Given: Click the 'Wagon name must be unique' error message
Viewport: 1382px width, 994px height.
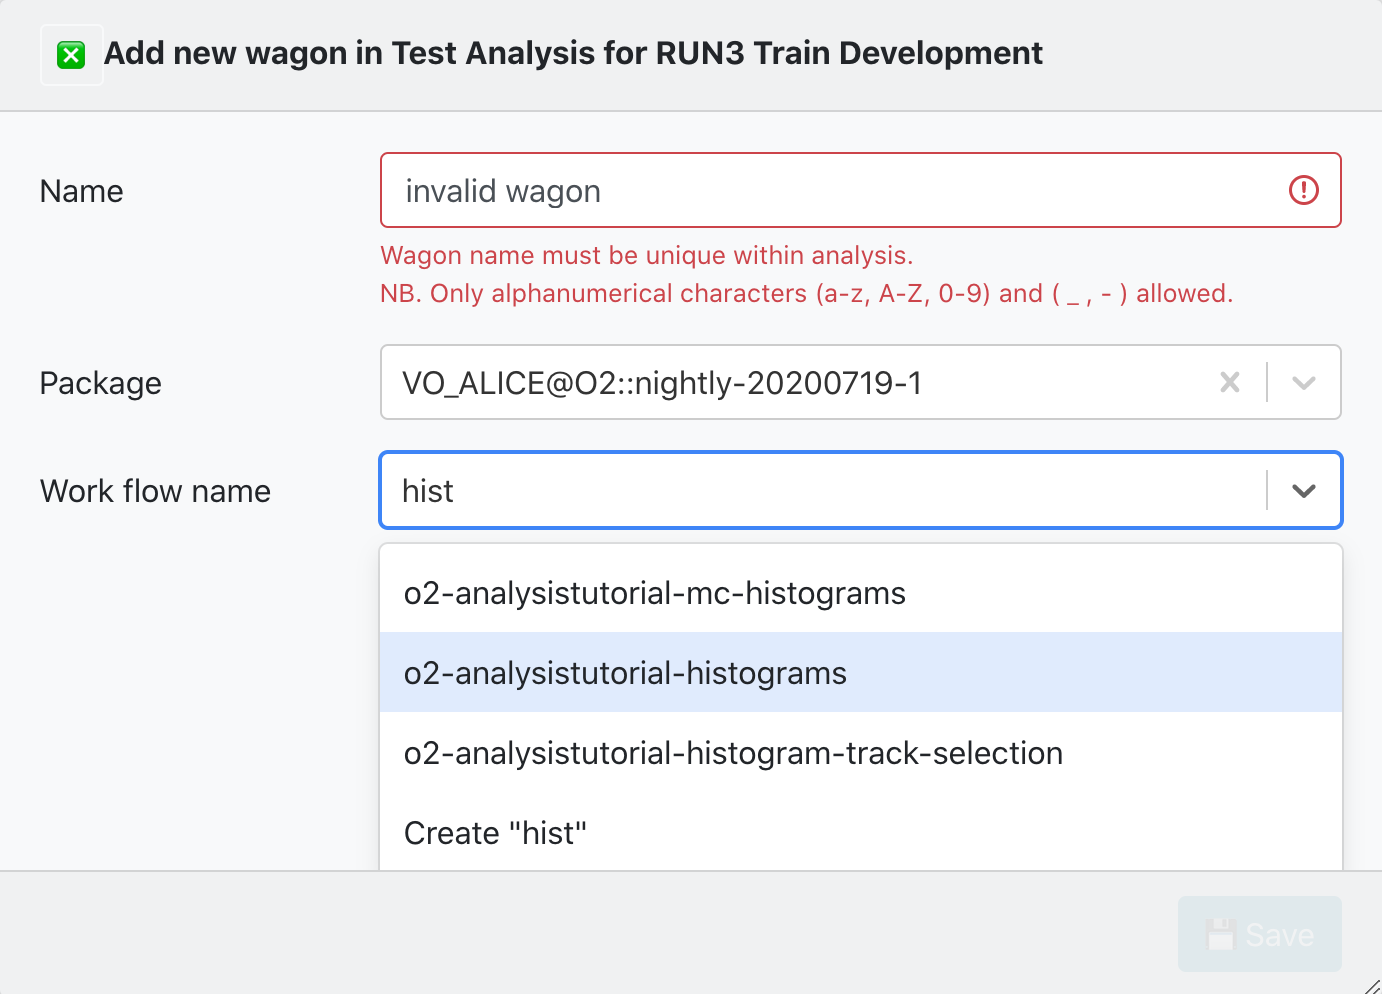Looking at the screenshot, I should tap(646, 255).
